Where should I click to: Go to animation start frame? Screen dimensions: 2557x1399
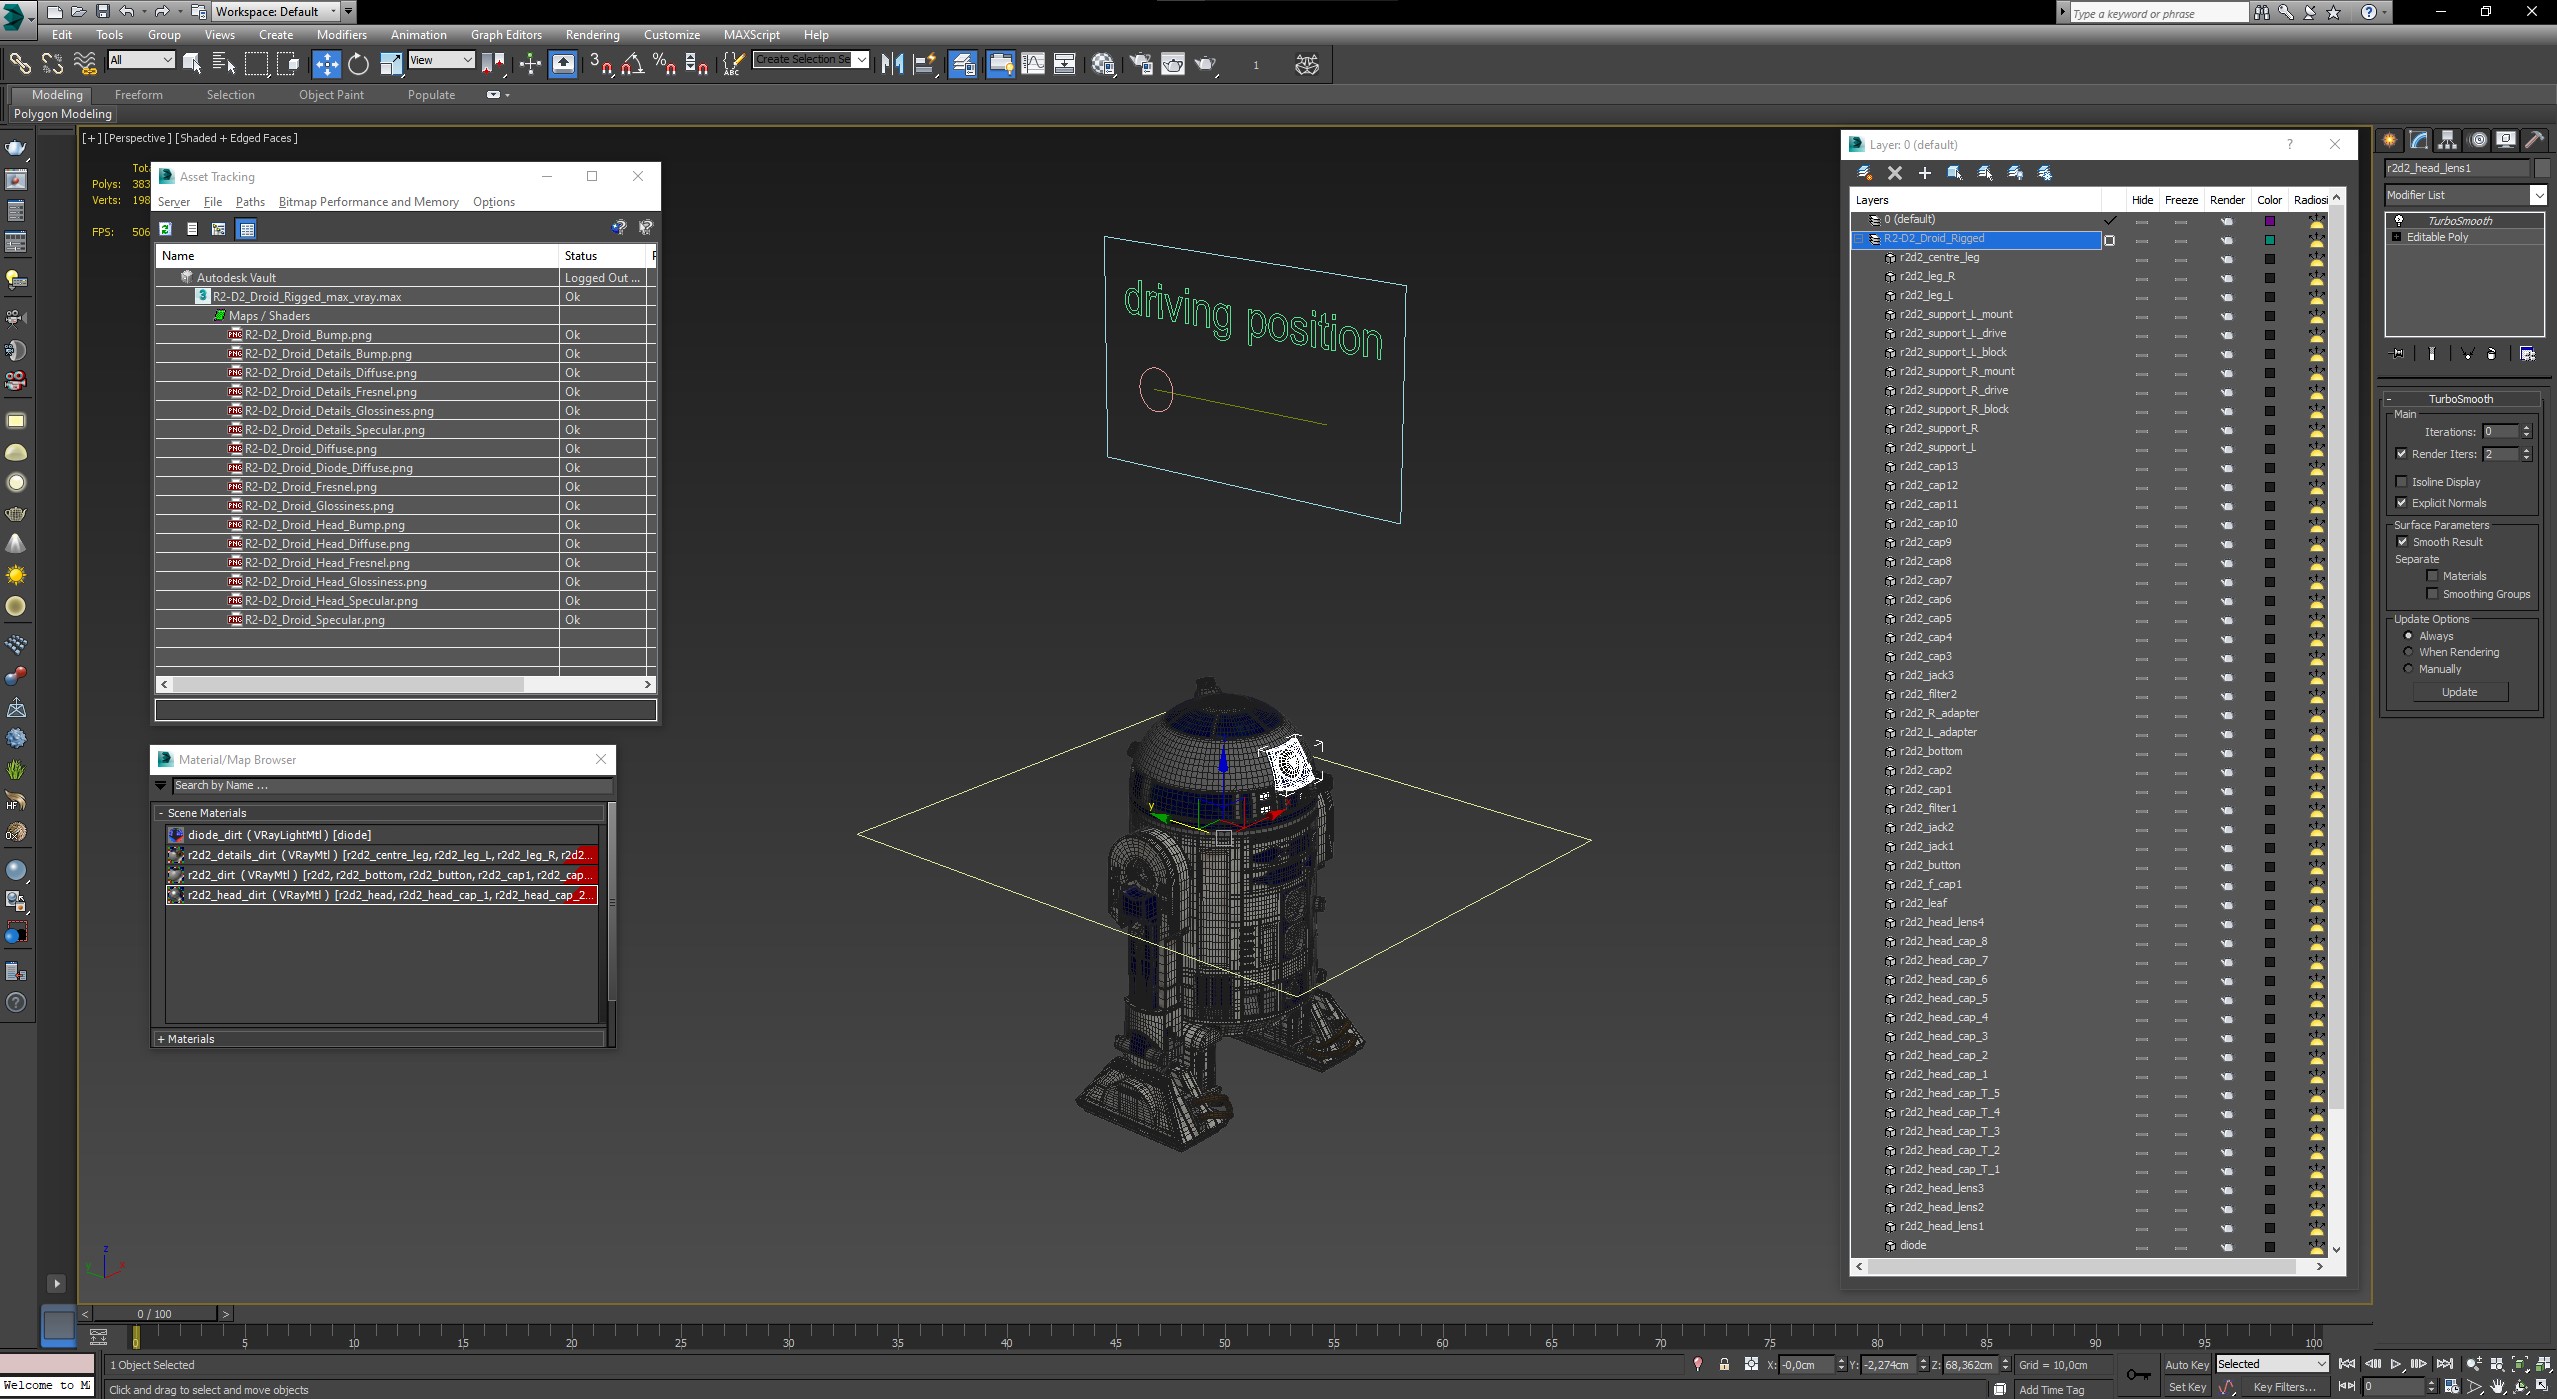click(2347, 1364)
